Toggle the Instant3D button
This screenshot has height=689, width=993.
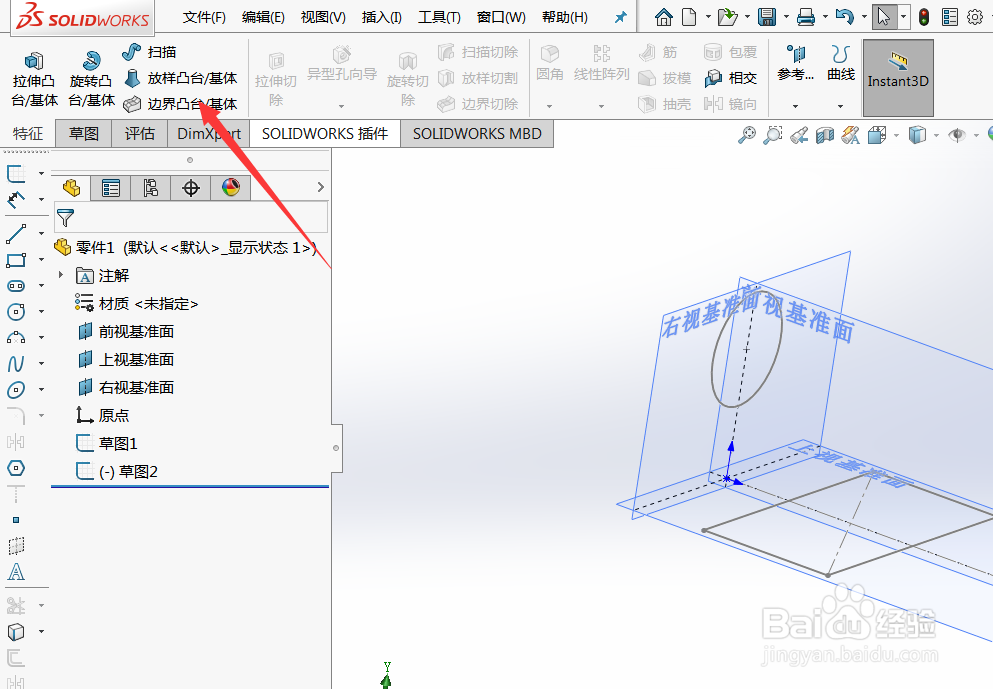point(898,78)
